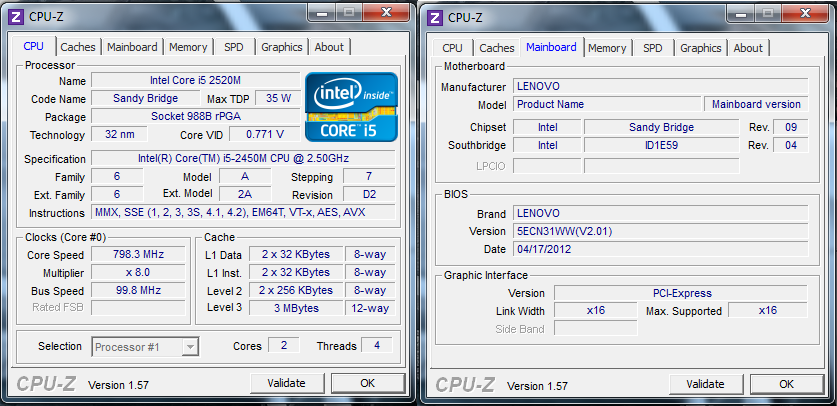Click the Chipset Rev. value '09'
This screenshot has width=837, height=406.
791,127
